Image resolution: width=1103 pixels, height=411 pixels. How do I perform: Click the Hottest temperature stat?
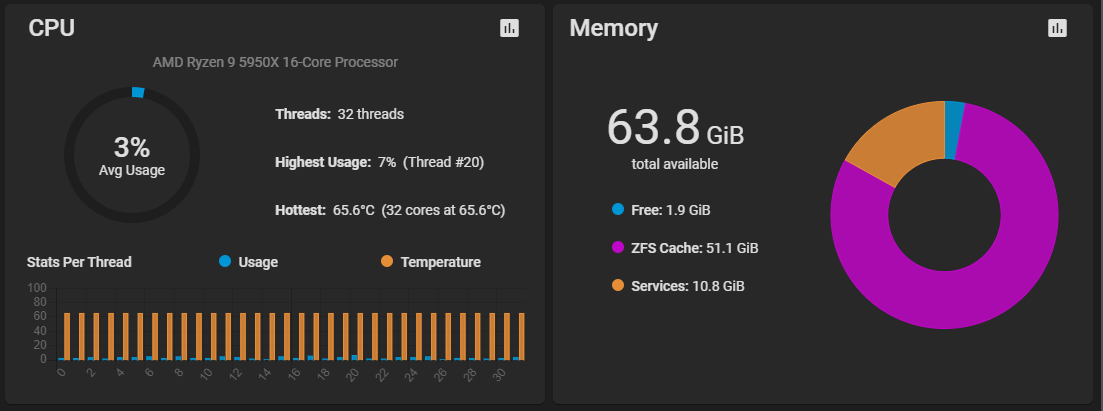pos(389,210)
